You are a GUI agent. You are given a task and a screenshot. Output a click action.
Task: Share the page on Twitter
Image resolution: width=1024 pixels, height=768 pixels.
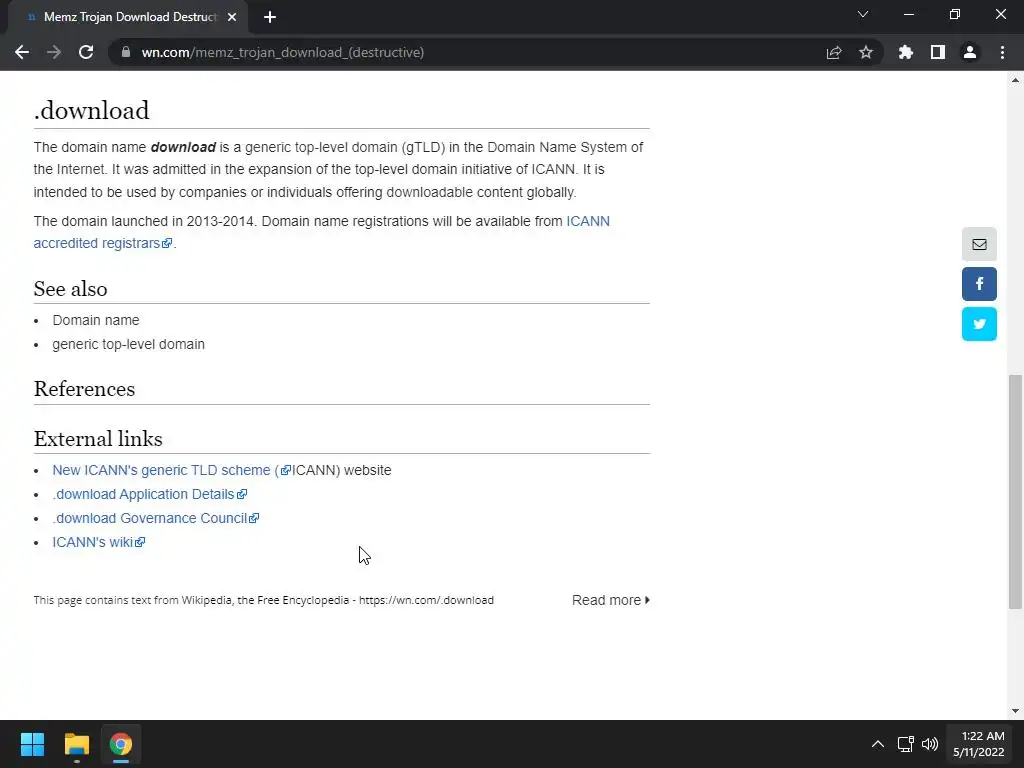click(979, 324)
